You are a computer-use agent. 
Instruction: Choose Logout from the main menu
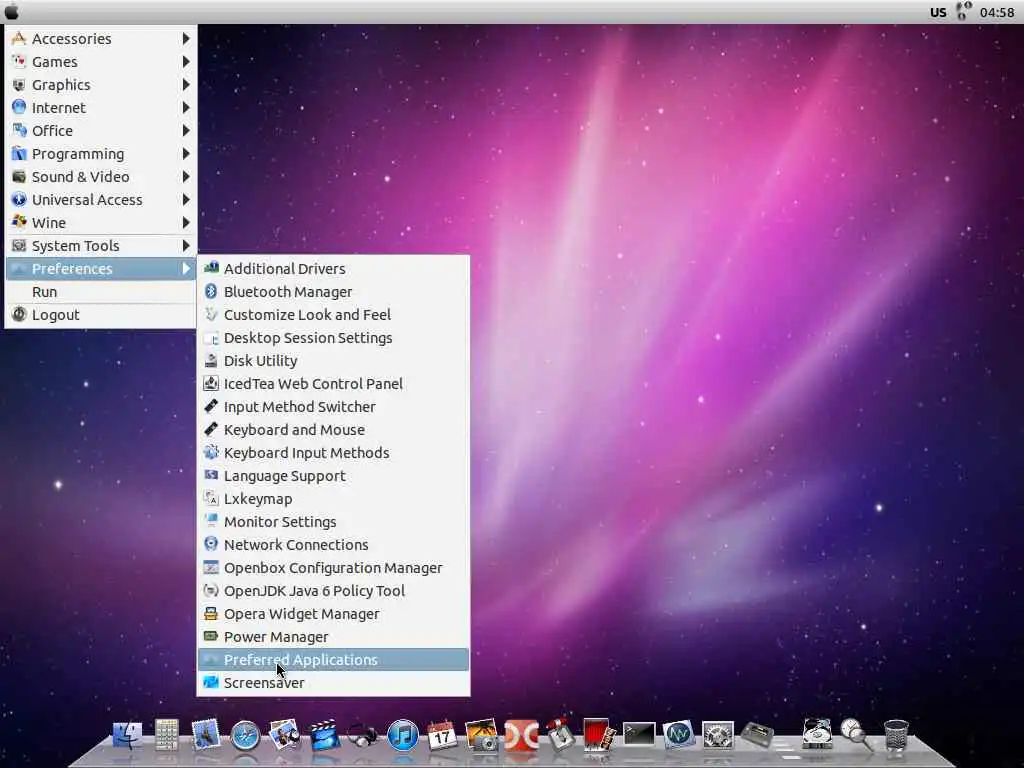[x=101, y=315]
